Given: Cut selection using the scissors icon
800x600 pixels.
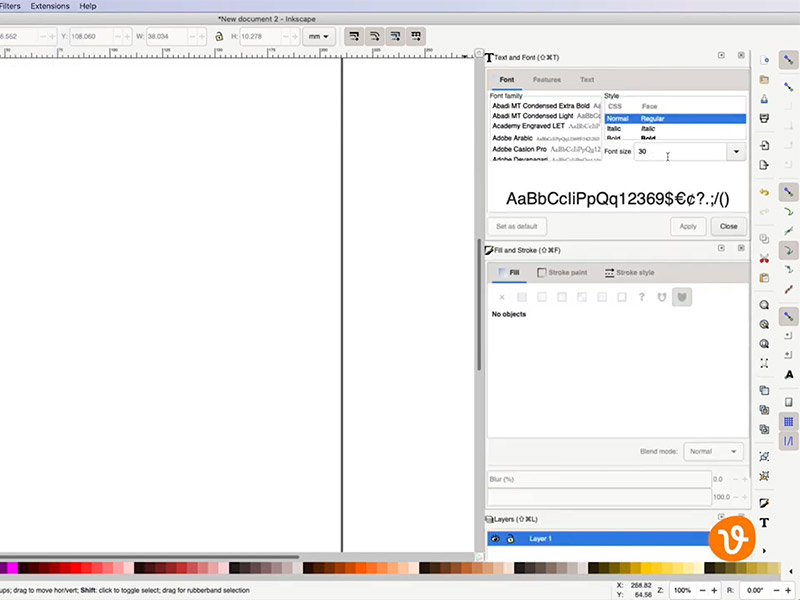Looking at the screenshot, I should coord(764,258).
